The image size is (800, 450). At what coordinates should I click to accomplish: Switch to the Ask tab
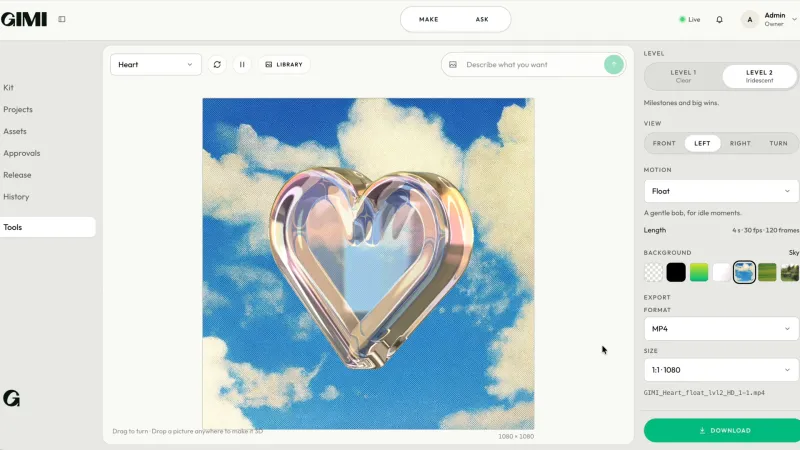click(482, 19)
